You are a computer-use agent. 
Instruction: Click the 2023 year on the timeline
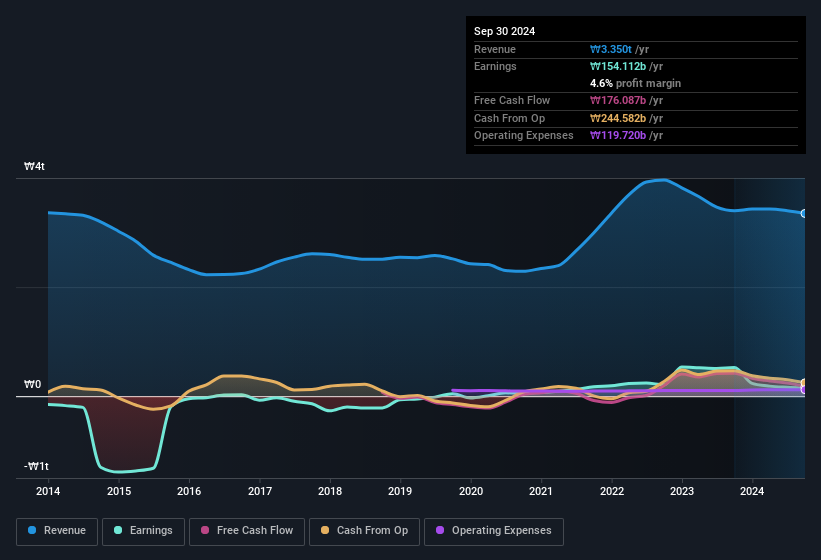click(x=682, y=491)
